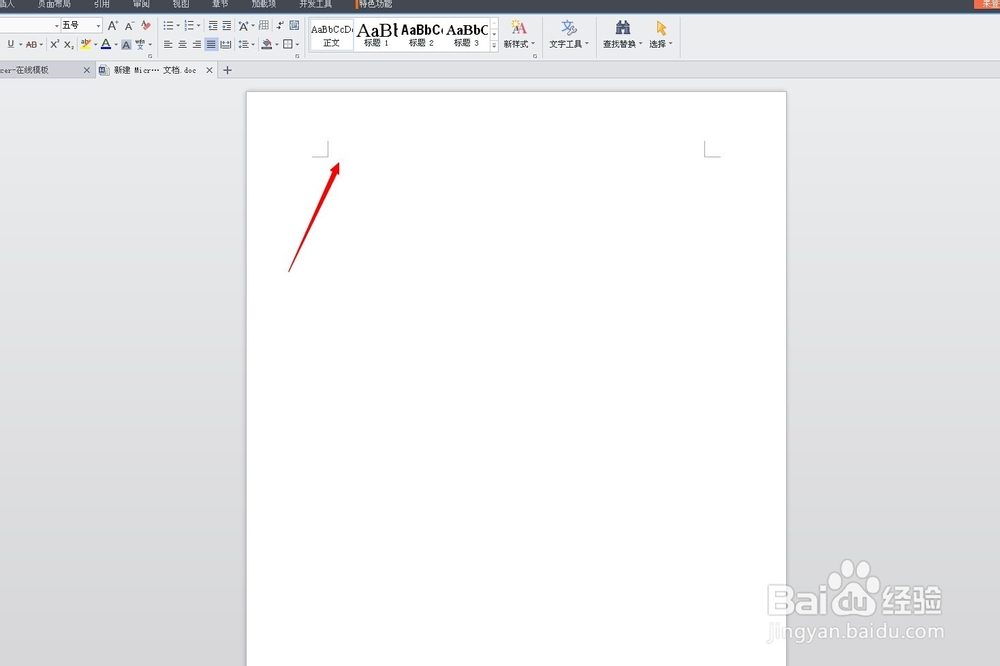
Task: Align text to the left
Action: [x=168, y=45]
